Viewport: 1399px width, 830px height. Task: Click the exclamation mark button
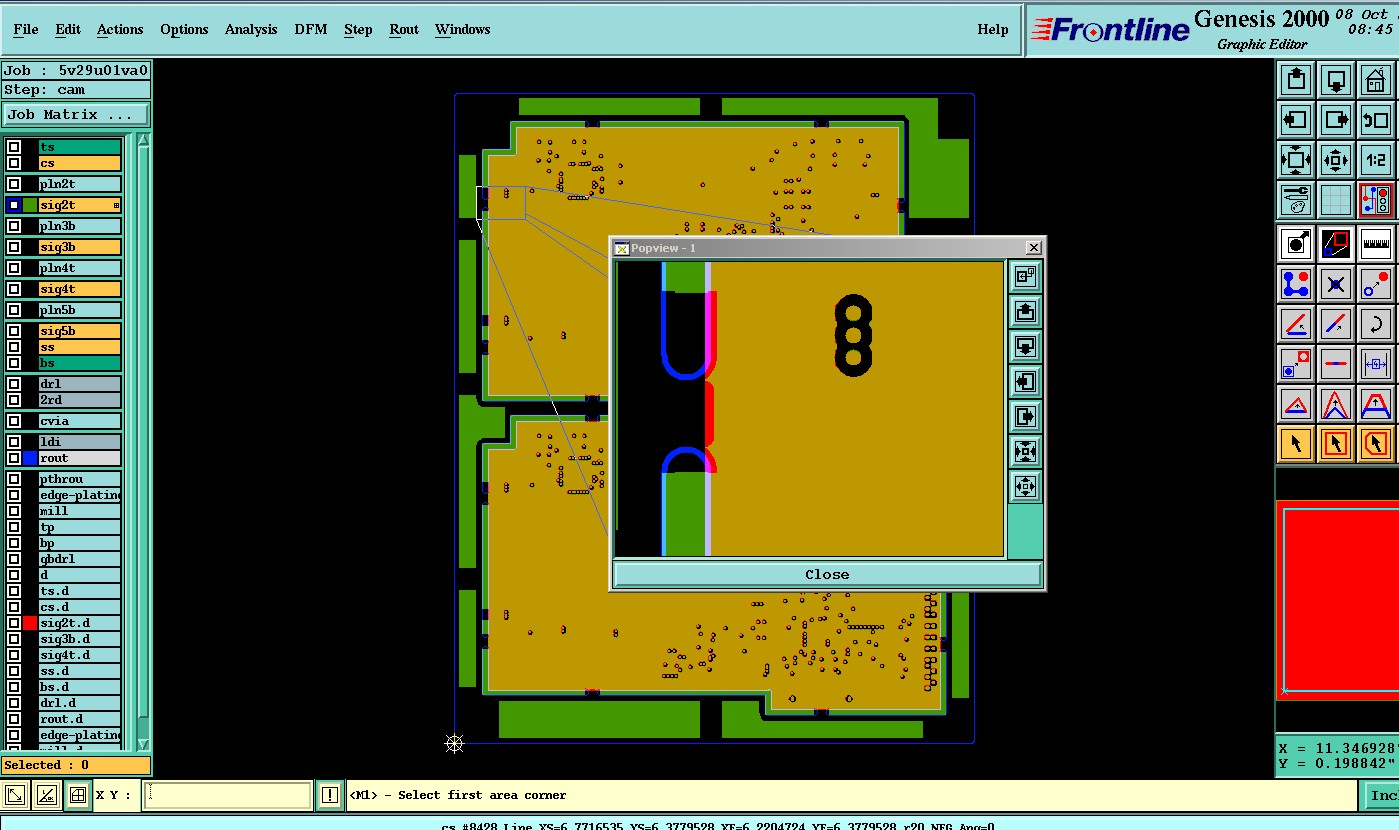tap(330, 796)
